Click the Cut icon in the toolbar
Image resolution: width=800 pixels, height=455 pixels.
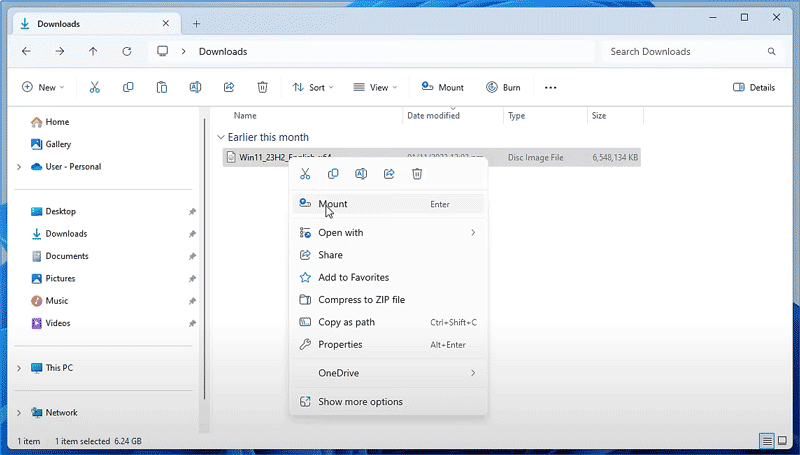pos(94,87)
